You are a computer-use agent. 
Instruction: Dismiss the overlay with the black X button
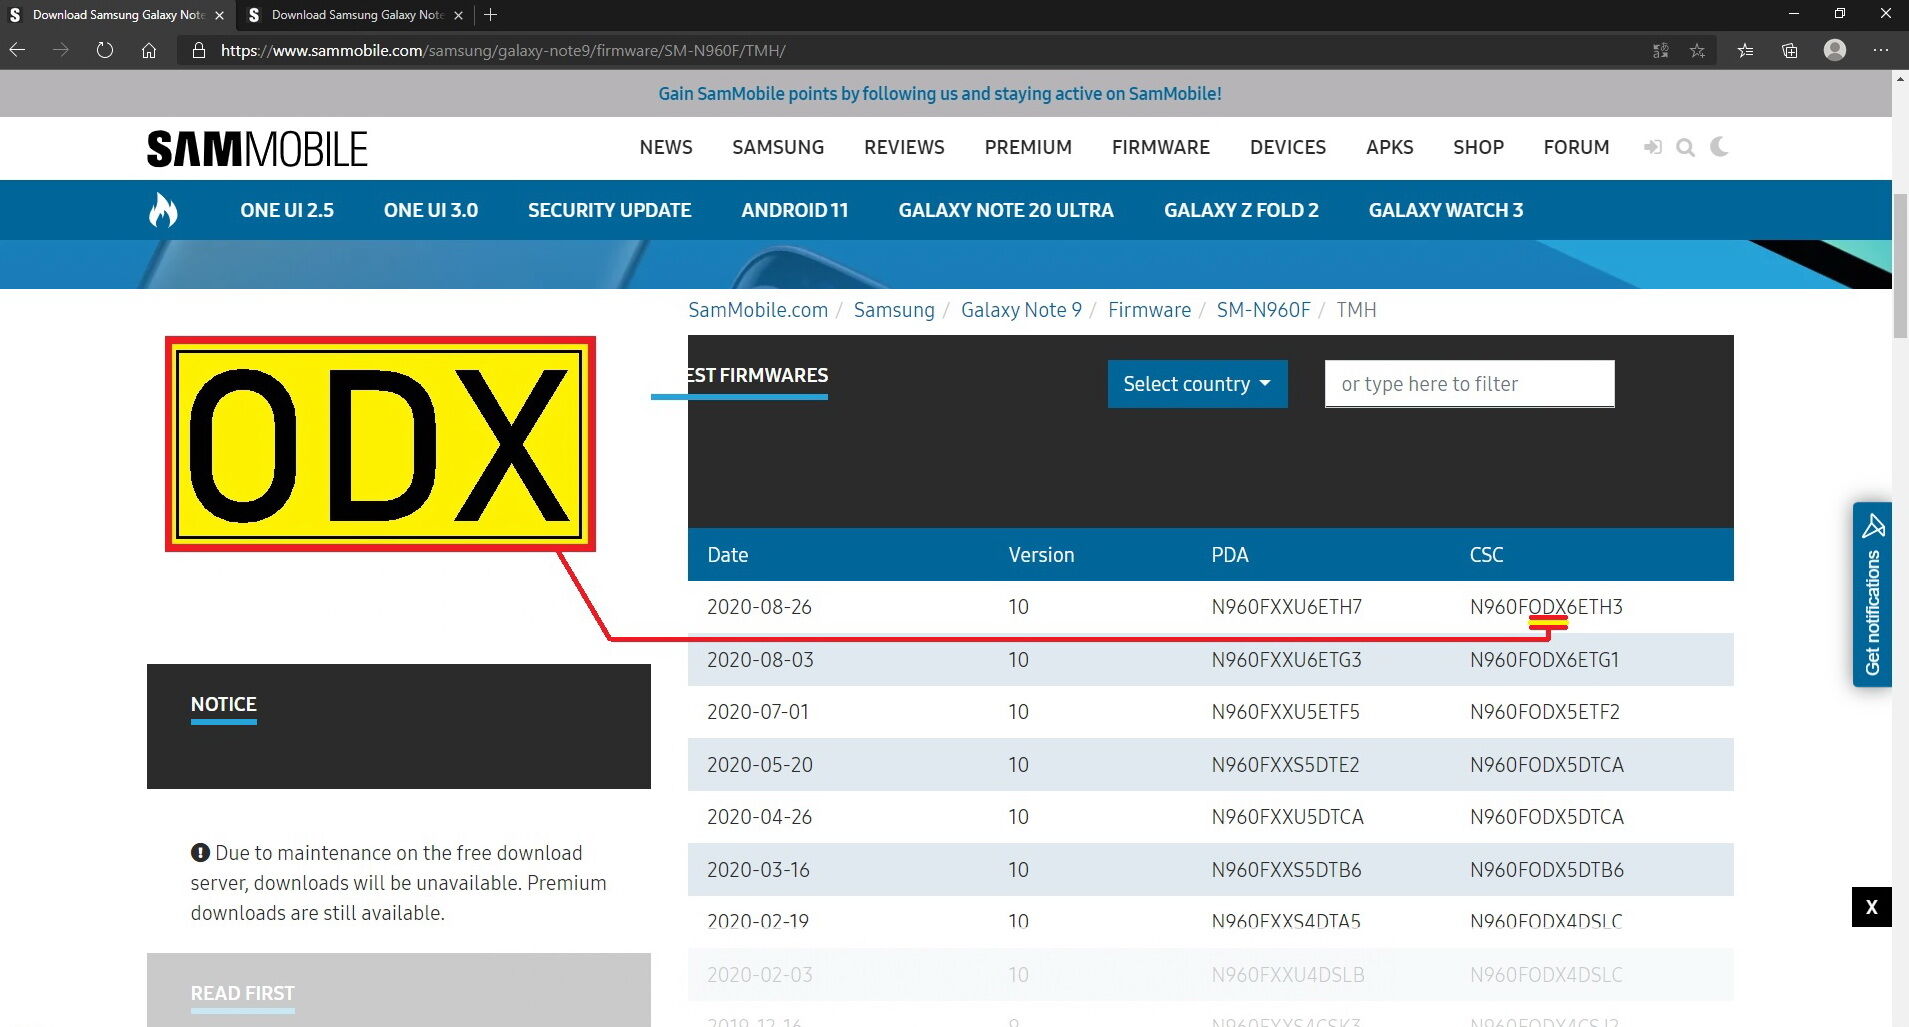coord(1871,907)
